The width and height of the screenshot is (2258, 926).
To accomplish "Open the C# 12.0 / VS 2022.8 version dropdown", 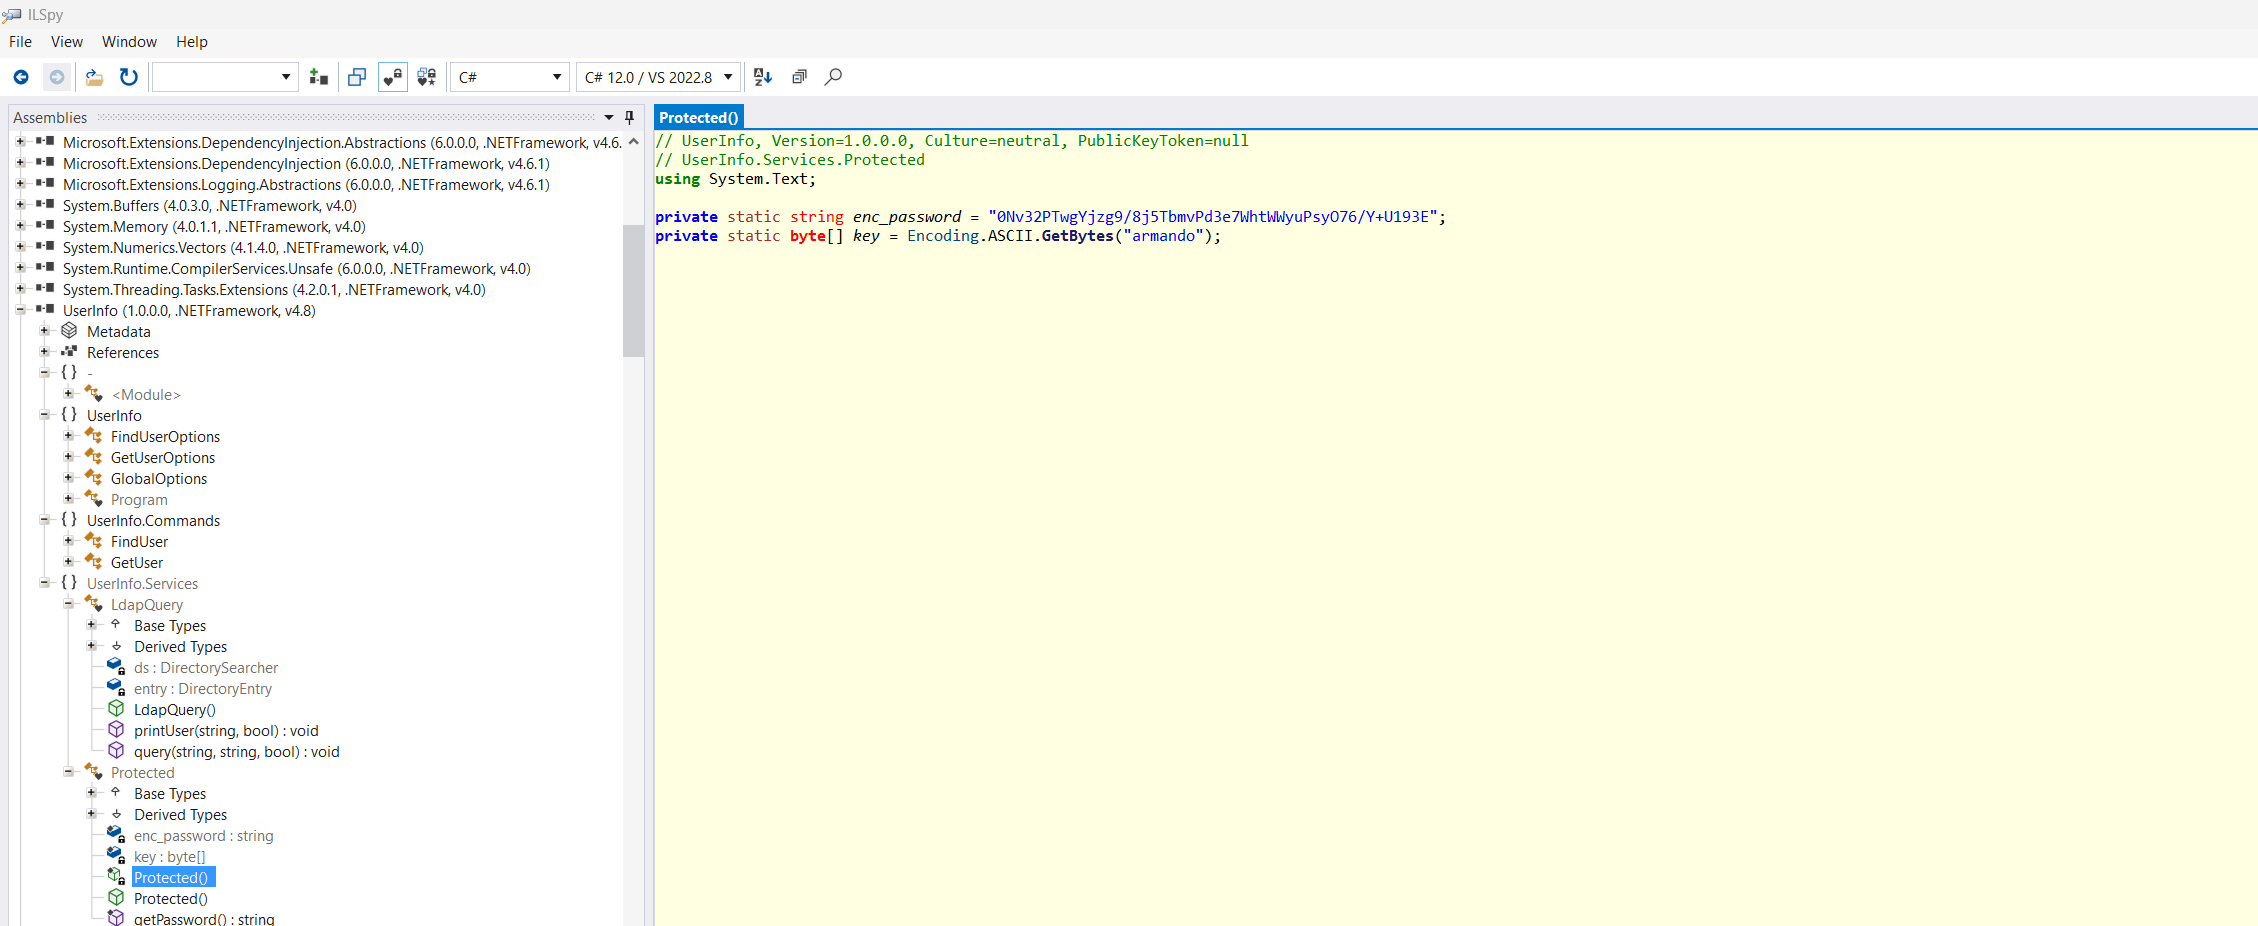I will 659,77.
